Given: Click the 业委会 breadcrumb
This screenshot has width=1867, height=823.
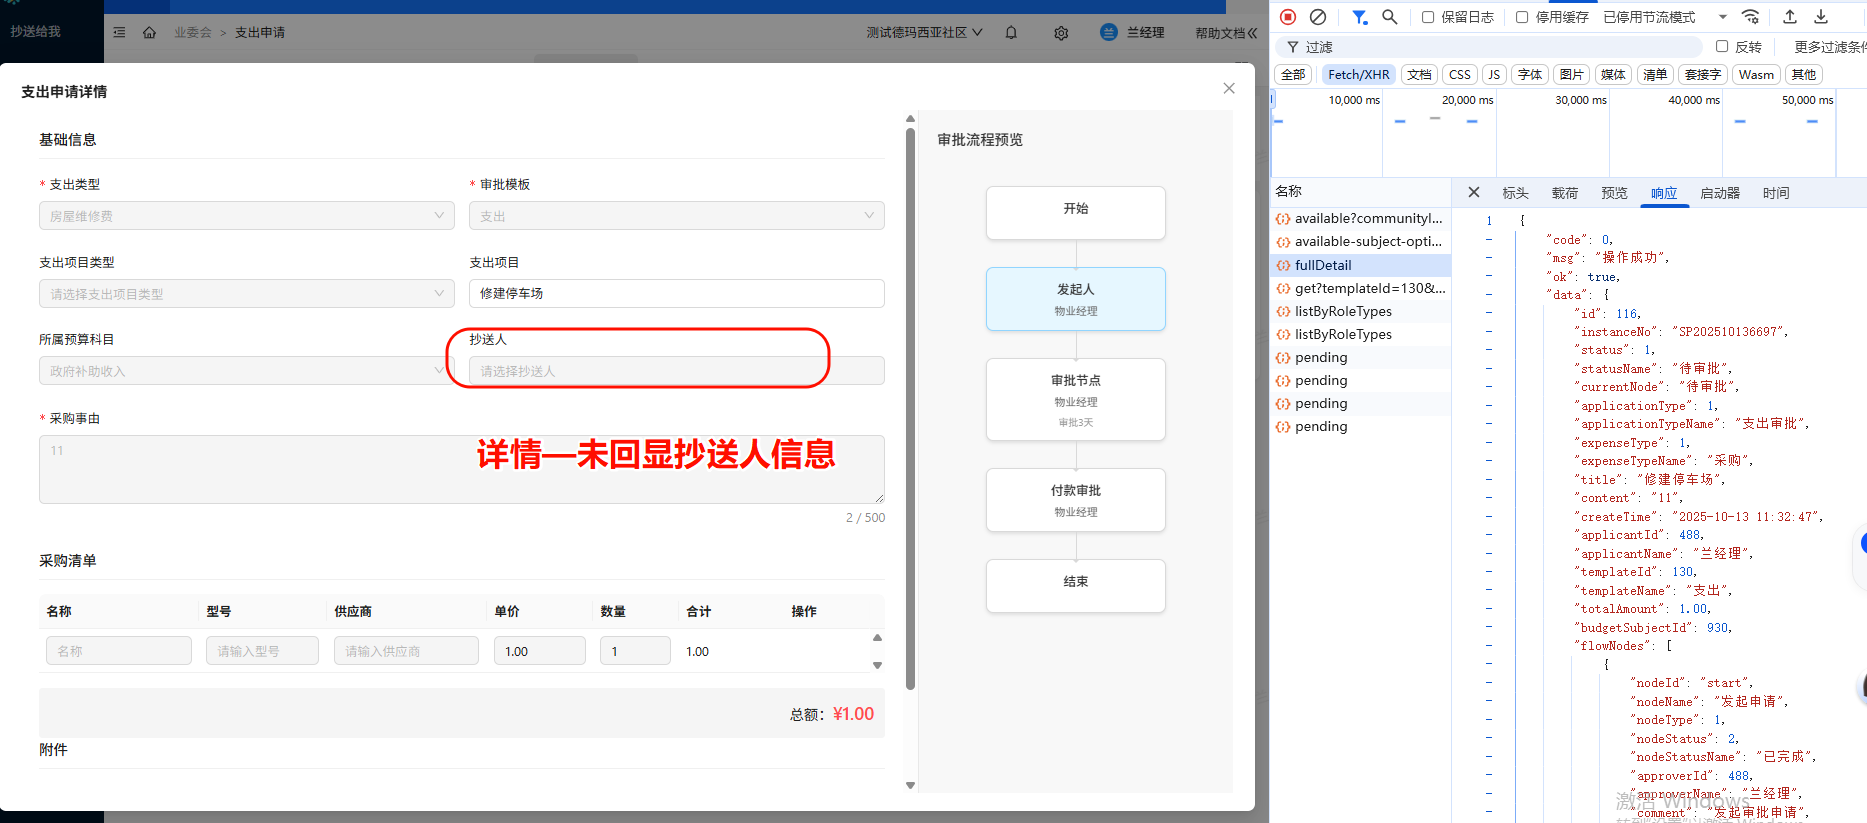Looking at the screenshot, I should [x=193, y=32].
